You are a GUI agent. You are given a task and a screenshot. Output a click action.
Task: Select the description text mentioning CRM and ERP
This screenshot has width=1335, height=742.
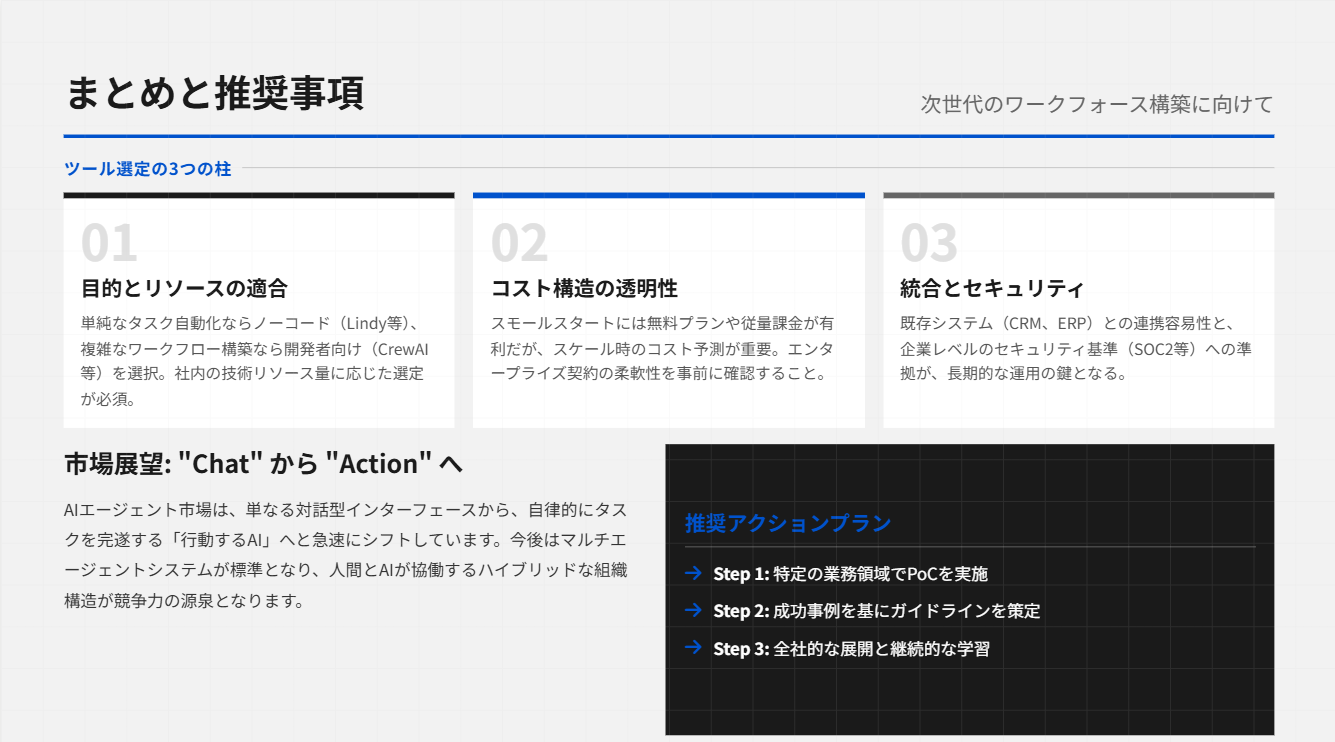pos(1076,349)
